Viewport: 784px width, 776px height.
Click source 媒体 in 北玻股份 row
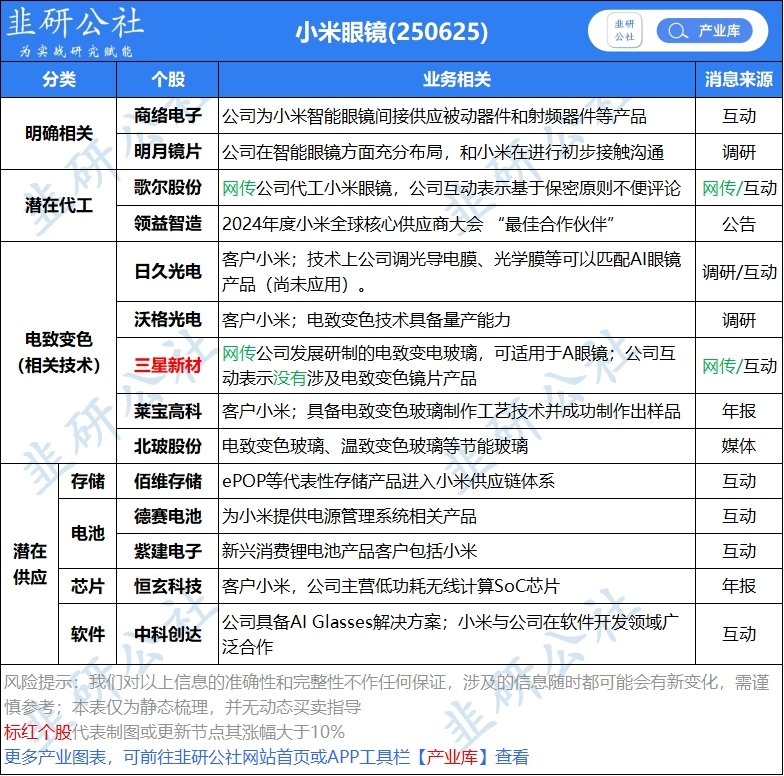tap(739, 446)
